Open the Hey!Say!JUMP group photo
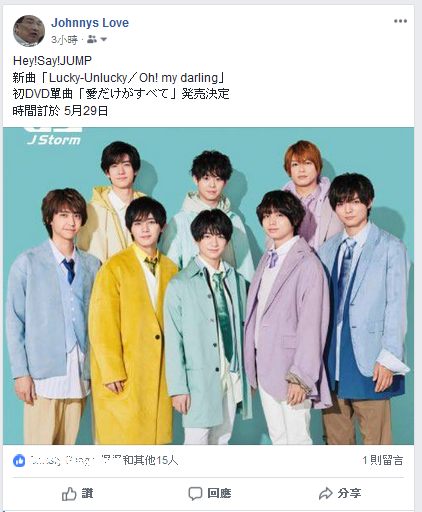Image resolution: width=422 pixels, height=512 pixels. [209, 286]
